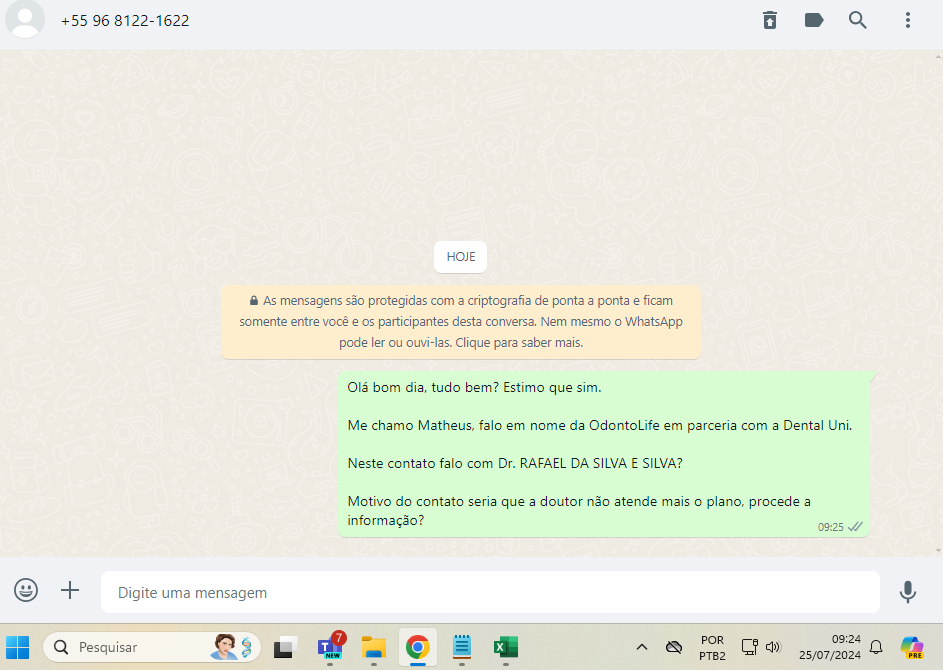Open the Windows Start menu

[x=18, y=647]
